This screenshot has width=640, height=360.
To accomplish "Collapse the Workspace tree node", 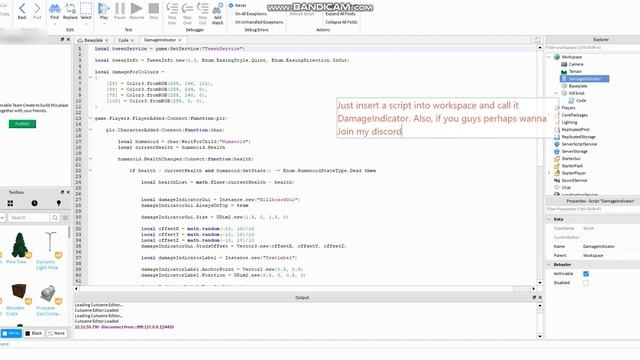I will [549, 57].
